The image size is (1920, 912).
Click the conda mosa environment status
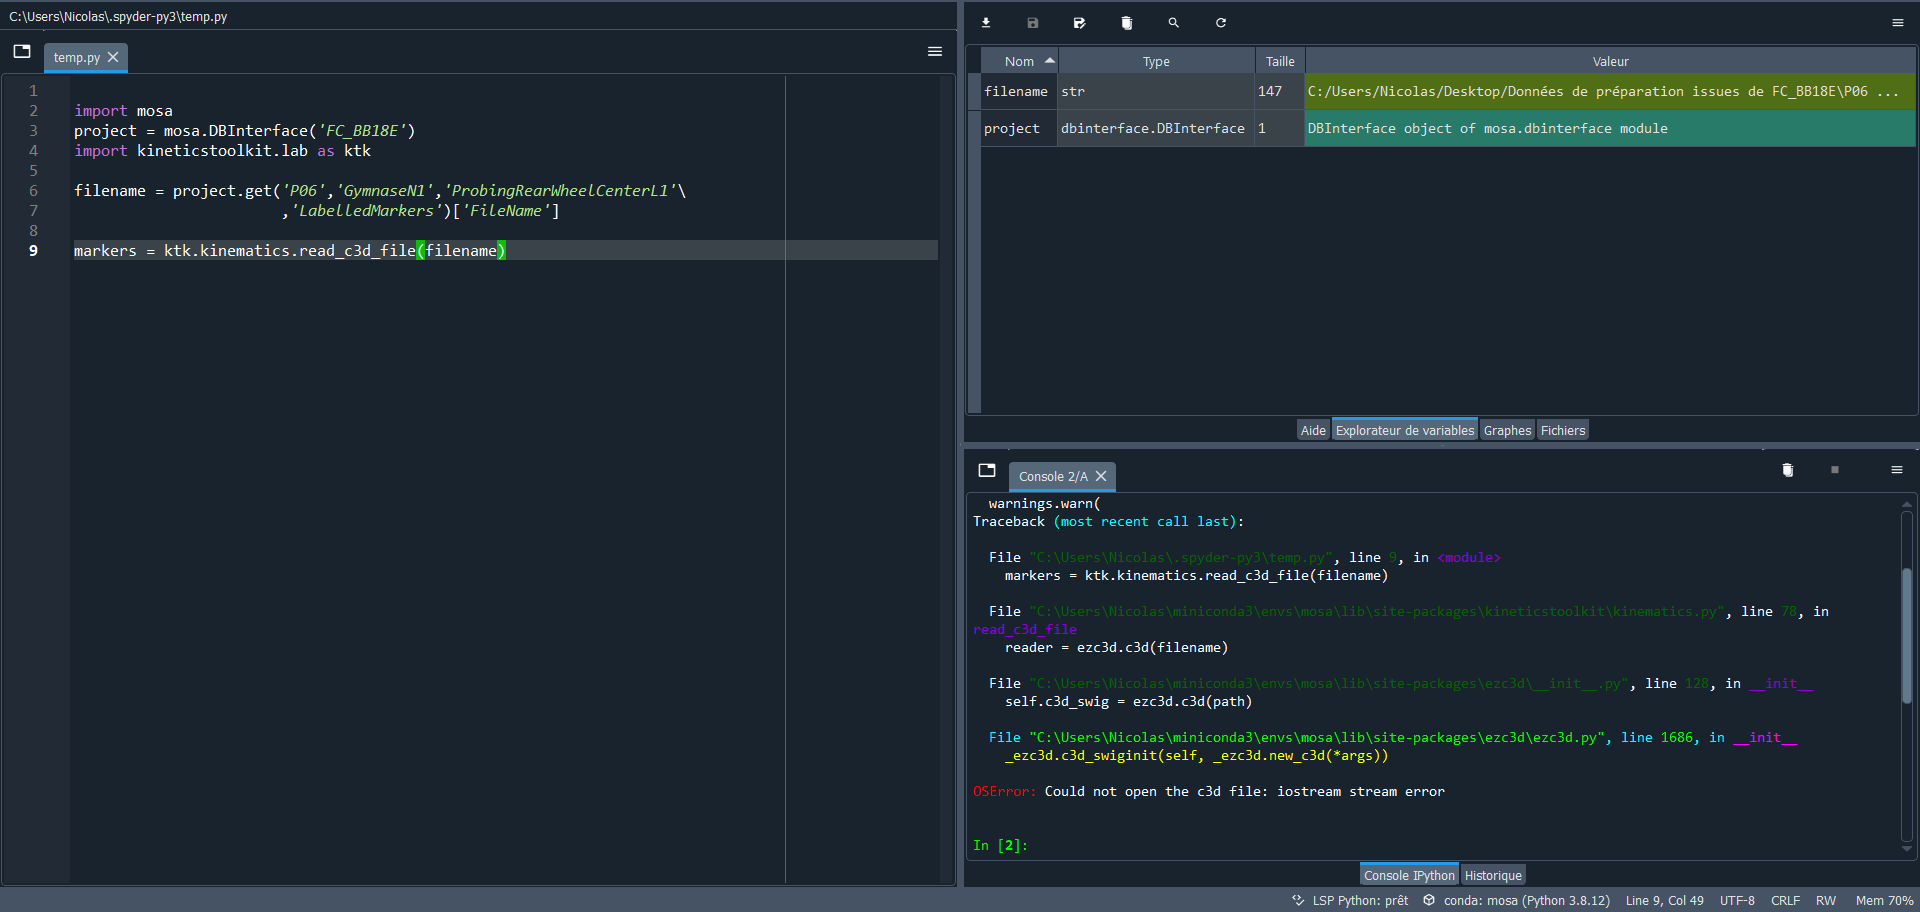coord(1516,900)
